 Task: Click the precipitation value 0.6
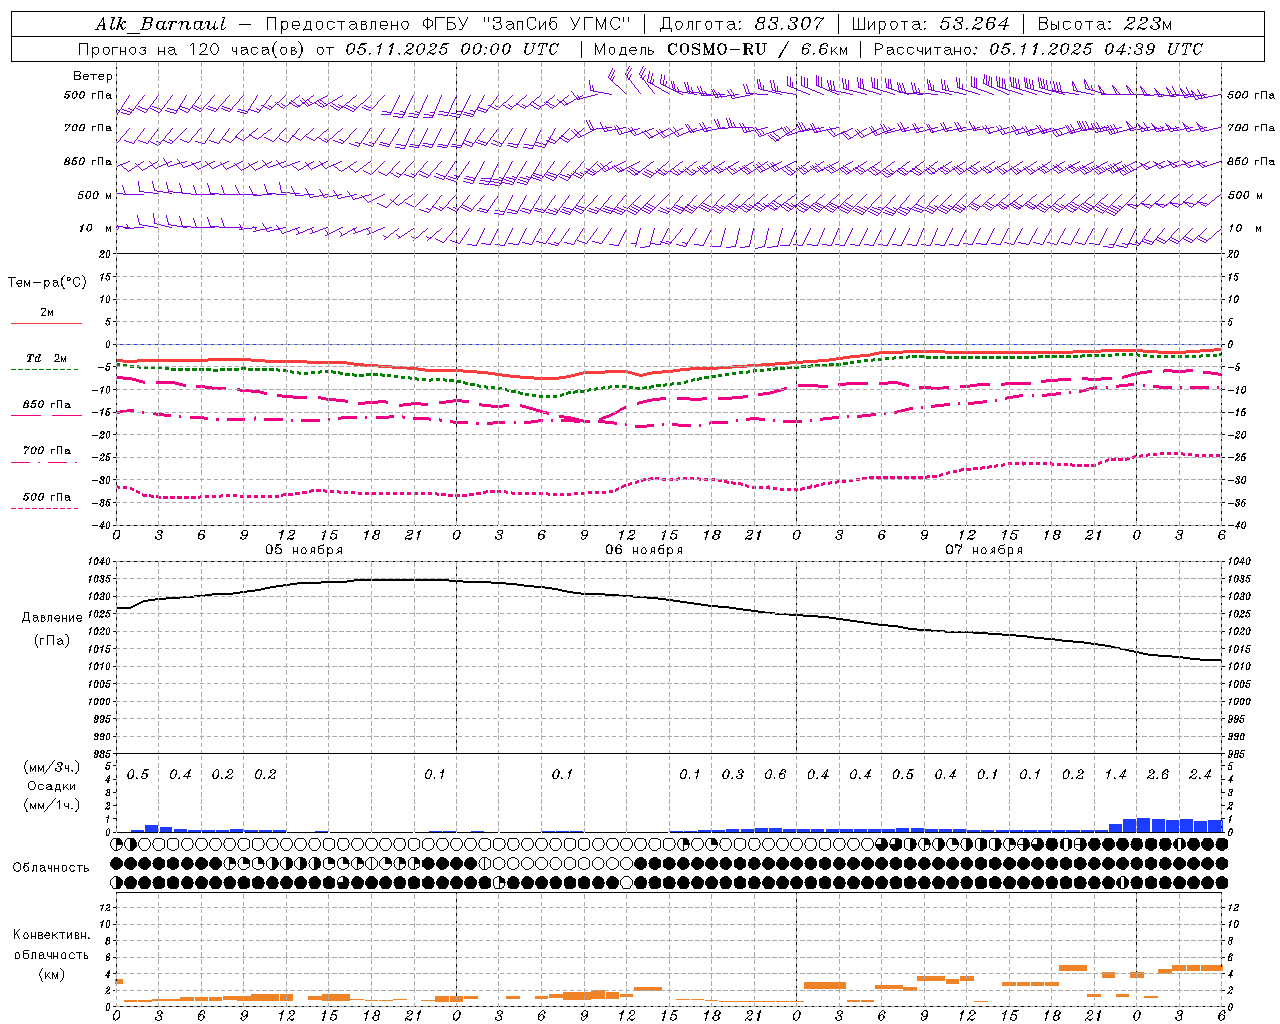pos(775,774)
